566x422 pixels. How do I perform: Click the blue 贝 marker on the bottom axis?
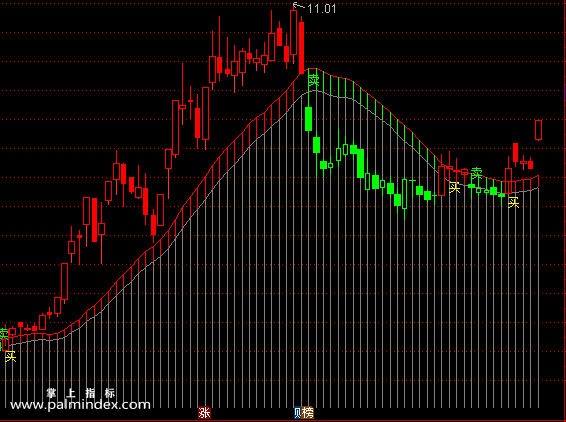pos(297,412)
